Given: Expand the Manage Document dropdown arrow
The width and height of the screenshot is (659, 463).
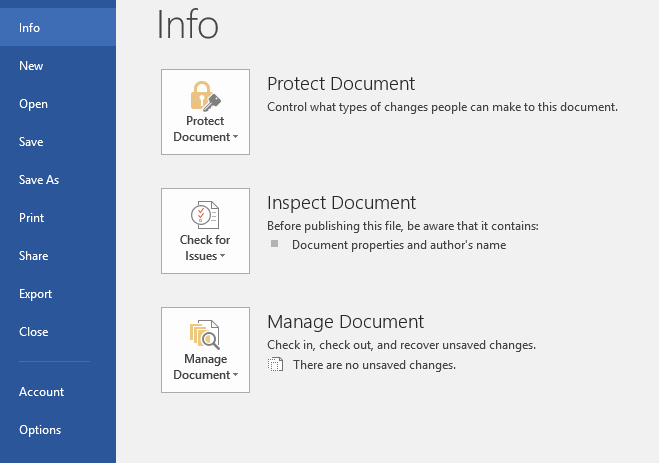Looking at the screenshot, I should (235, 374).
